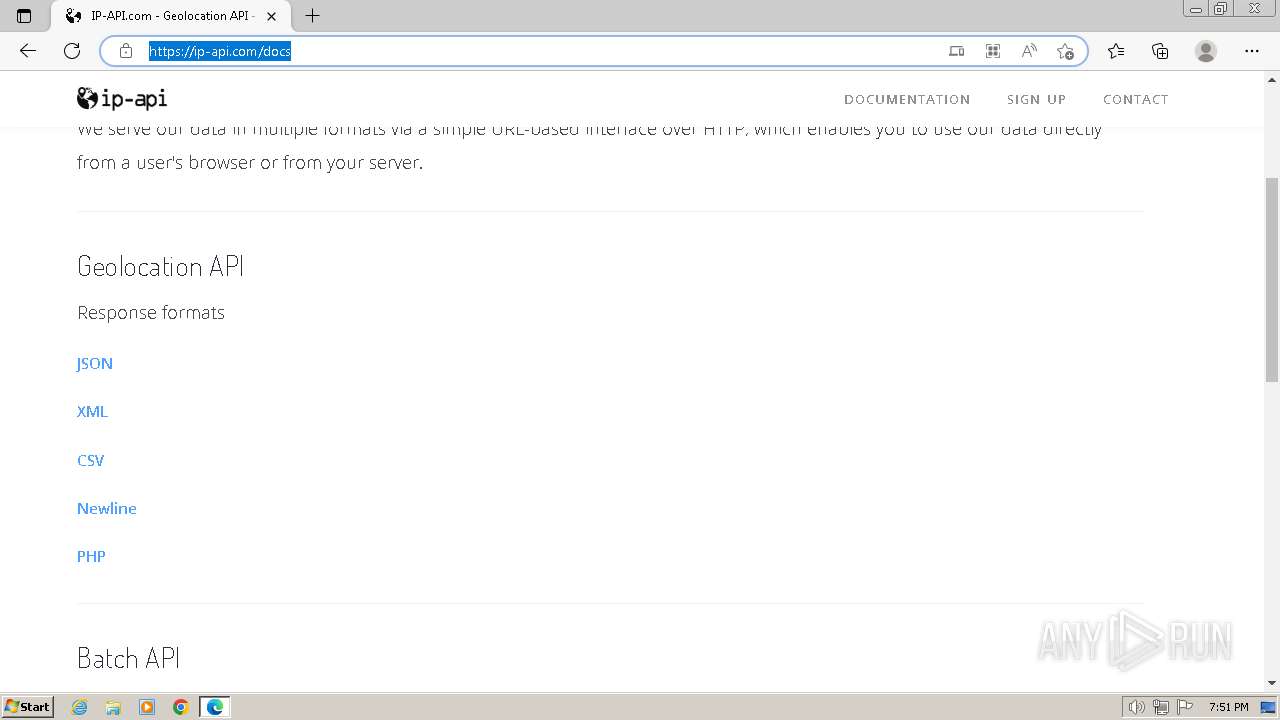The height and width of the screenshot is (720, 1280).
Task: Click the volume speaker tray icon
Action: point(1137,707)
